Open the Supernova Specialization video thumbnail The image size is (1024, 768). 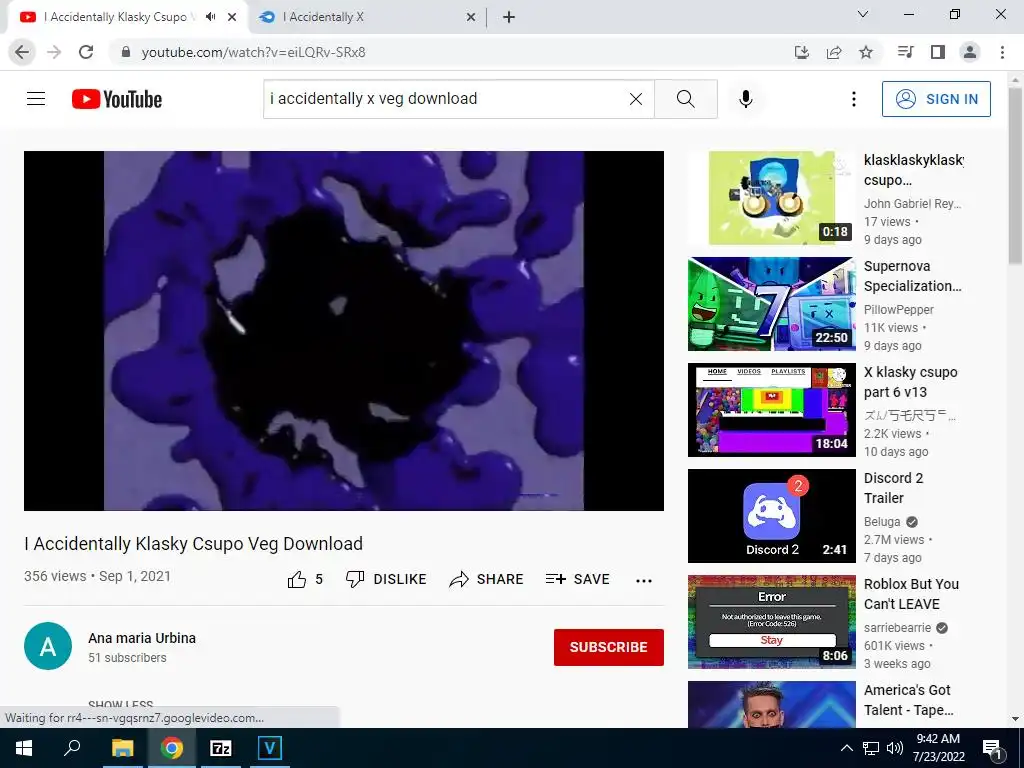771,304
